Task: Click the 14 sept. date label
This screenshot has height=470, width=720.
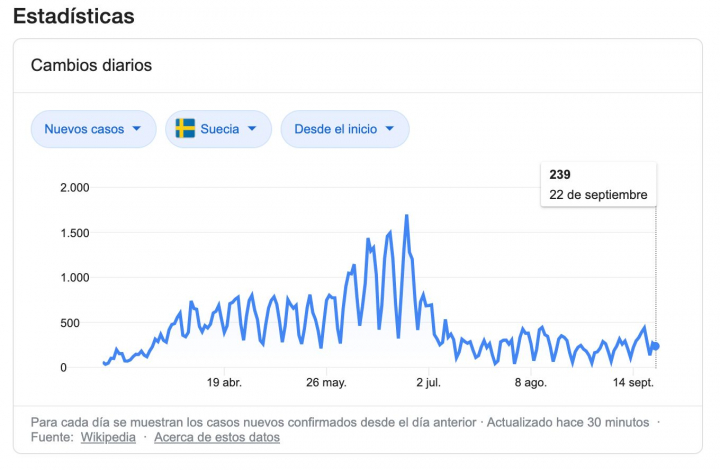Action: pos(634,383)
